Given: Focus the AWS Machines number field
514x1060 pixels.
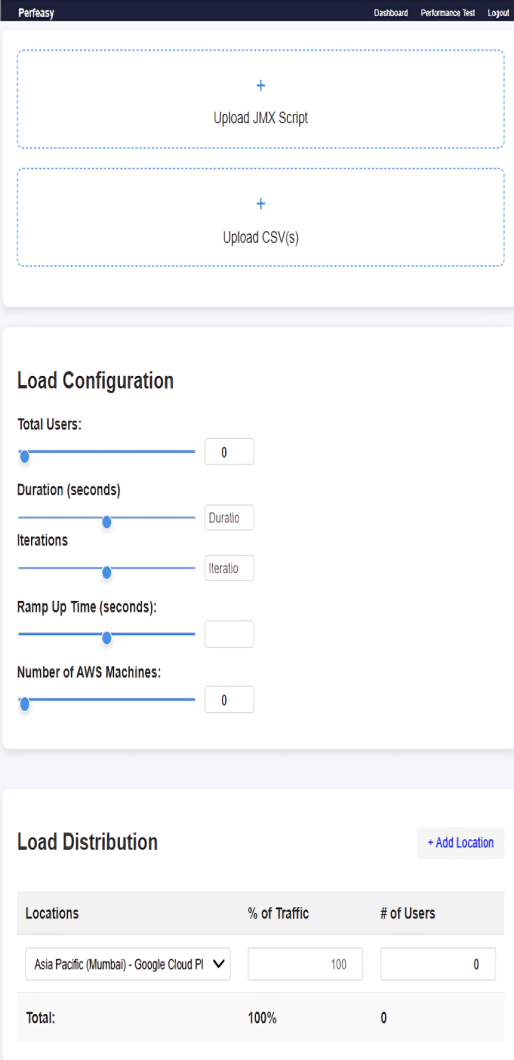Looking at the screenshot, I should coord(229,700).
